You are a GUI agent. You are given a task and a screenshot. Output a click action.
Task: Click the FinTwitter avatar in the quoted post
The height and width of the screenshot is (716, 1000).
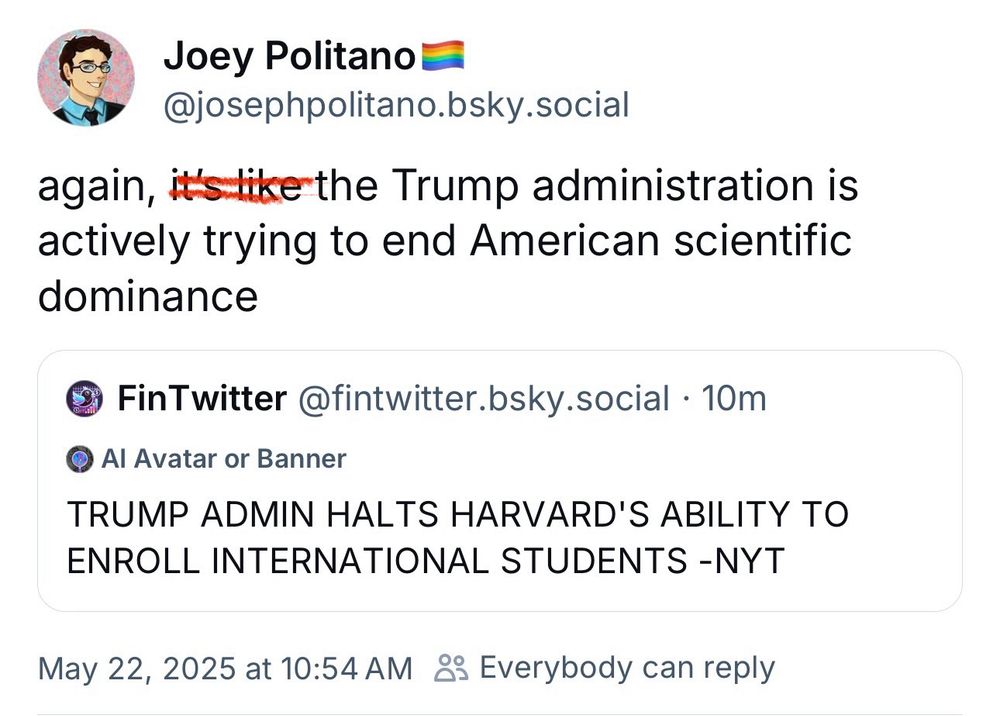pos(84,397)
